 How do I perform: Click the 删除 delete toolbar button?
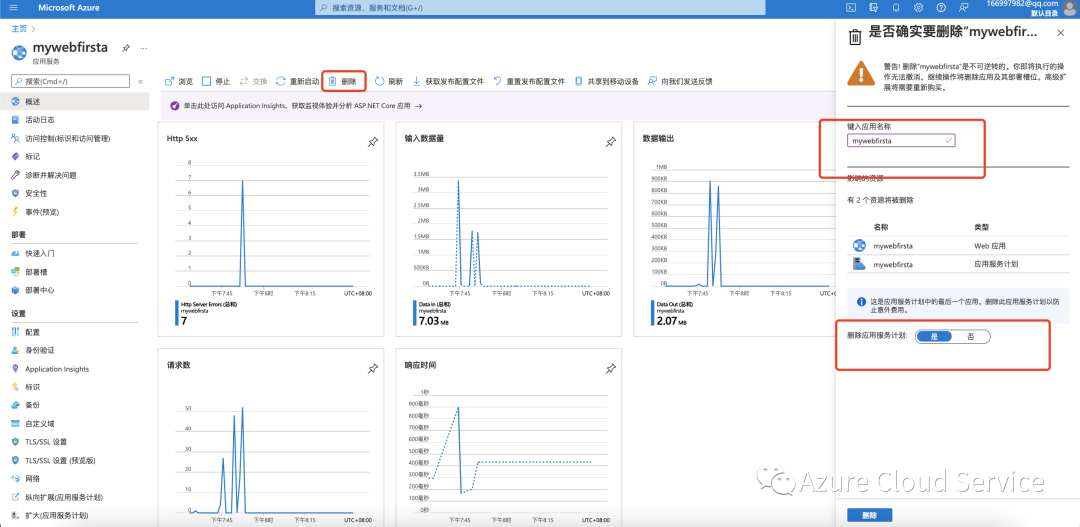(x=343, y=81)
